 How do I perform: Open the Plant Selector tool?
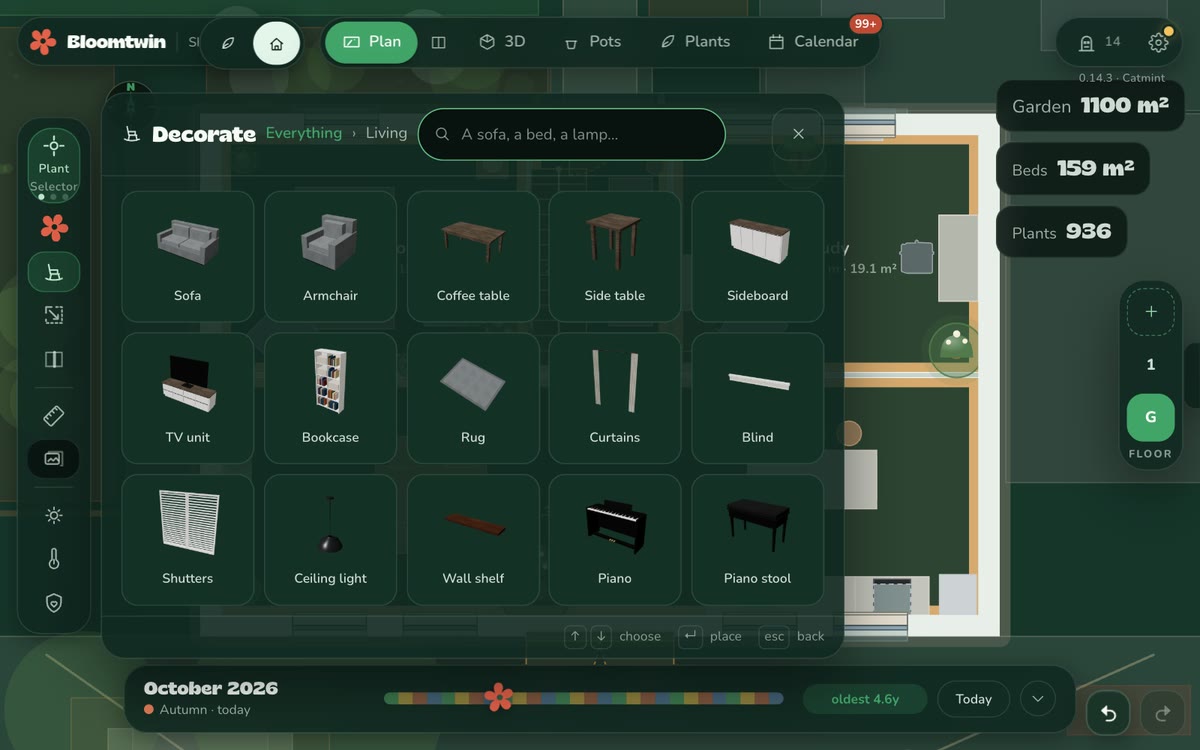54,166
